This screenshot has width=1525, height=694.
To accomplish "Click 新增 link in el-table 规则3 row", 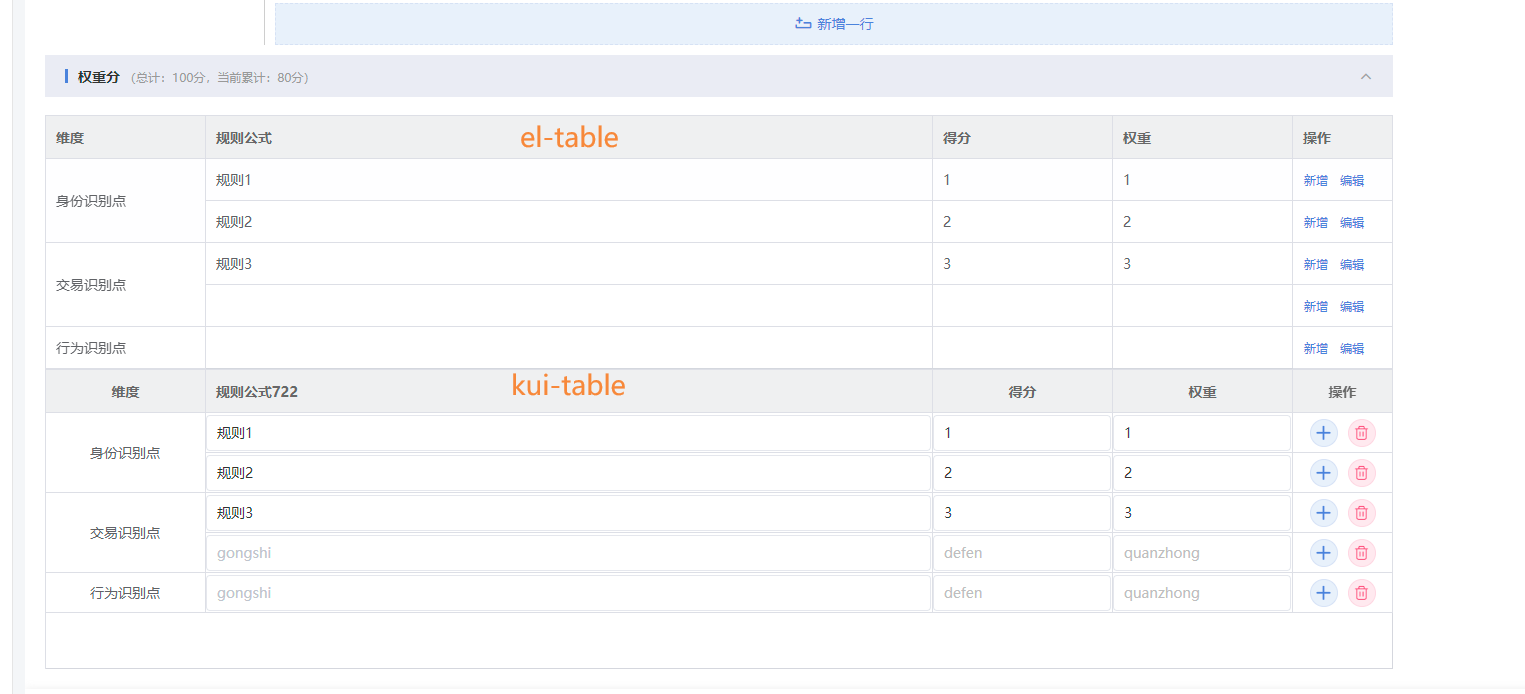I will [1315, 265].
